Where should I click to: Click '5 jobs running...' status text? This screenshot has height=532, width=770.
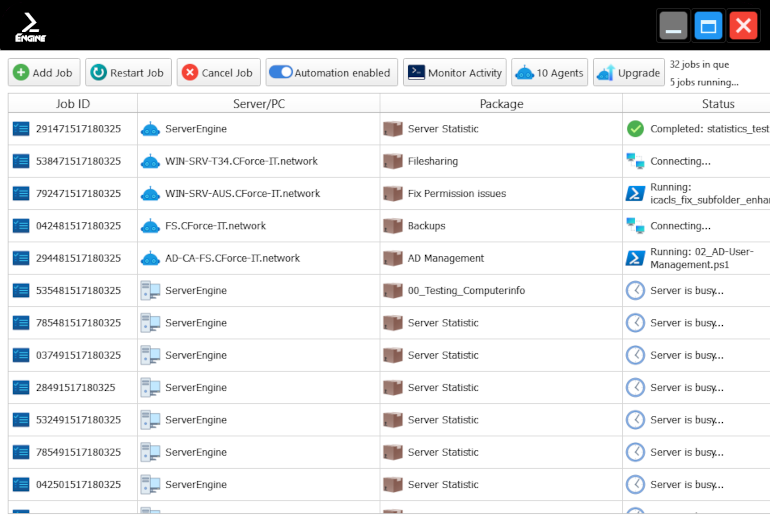(704, 82)
